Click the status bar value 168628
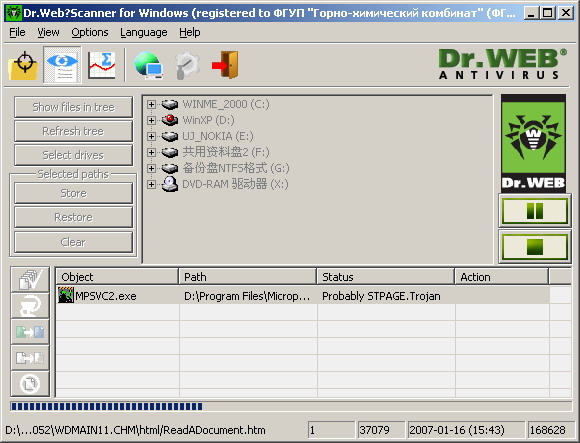 [551, 430]
